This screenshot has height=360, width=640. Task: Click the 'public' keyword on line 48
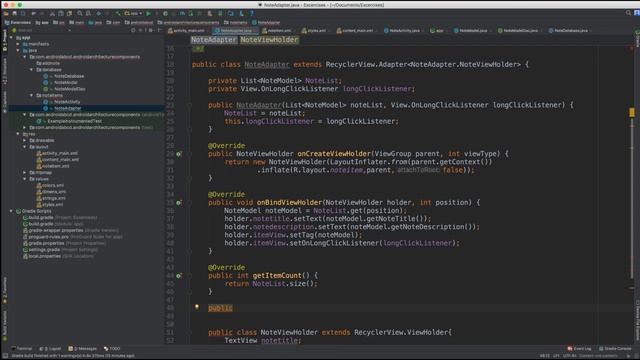(x=220, y=308)
